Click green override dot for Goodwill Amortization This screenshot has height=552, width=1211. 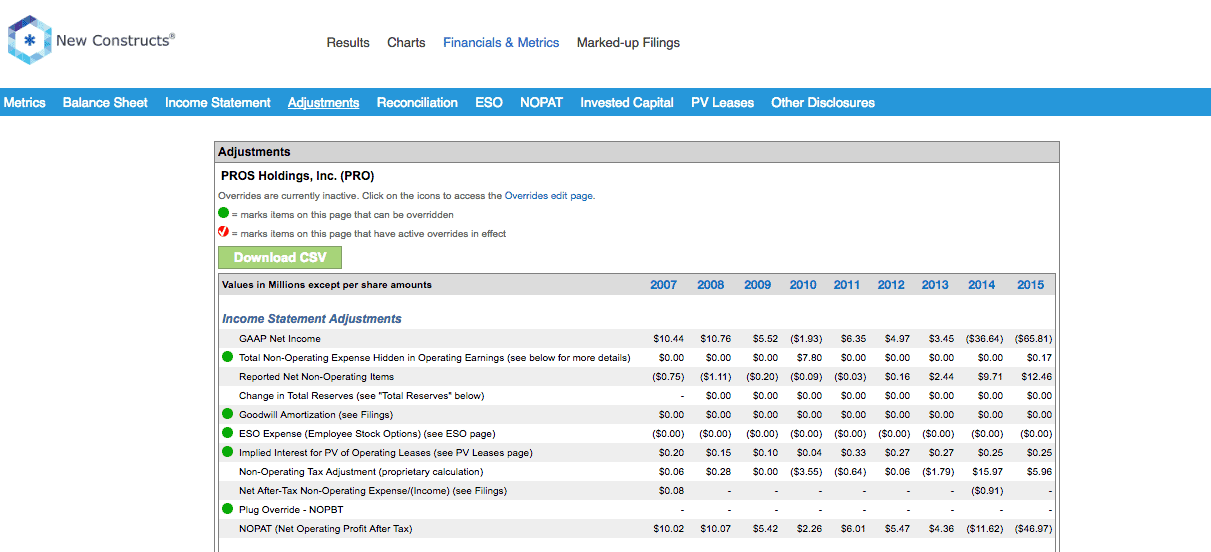tap(227, 414)
